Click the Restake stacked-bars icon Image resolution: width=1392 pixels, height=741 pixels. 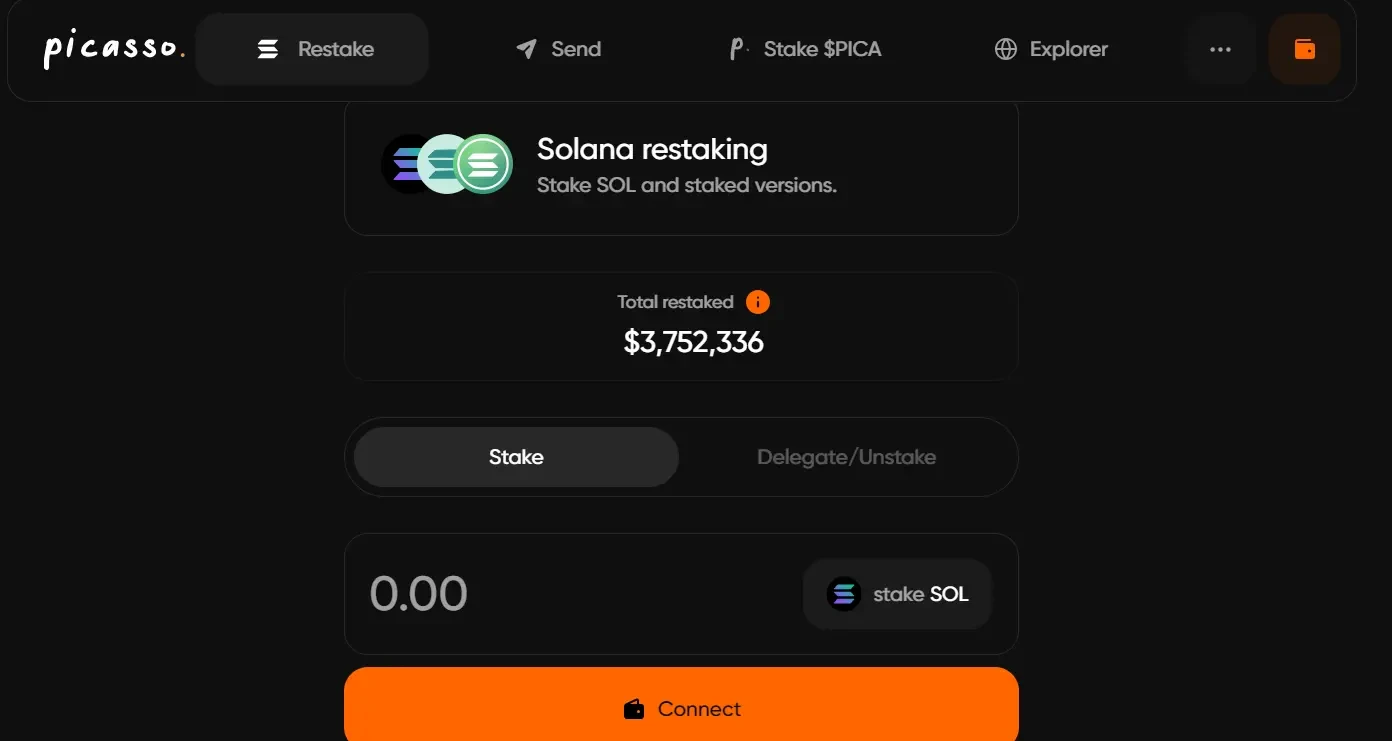click(x=268, y=49)
